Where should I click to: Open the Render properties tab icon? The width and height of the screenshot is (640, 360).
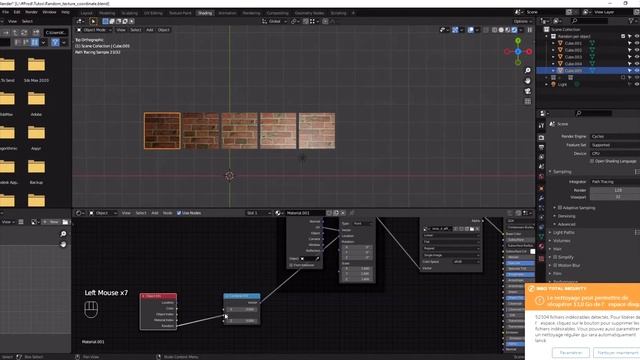[541, 138]
